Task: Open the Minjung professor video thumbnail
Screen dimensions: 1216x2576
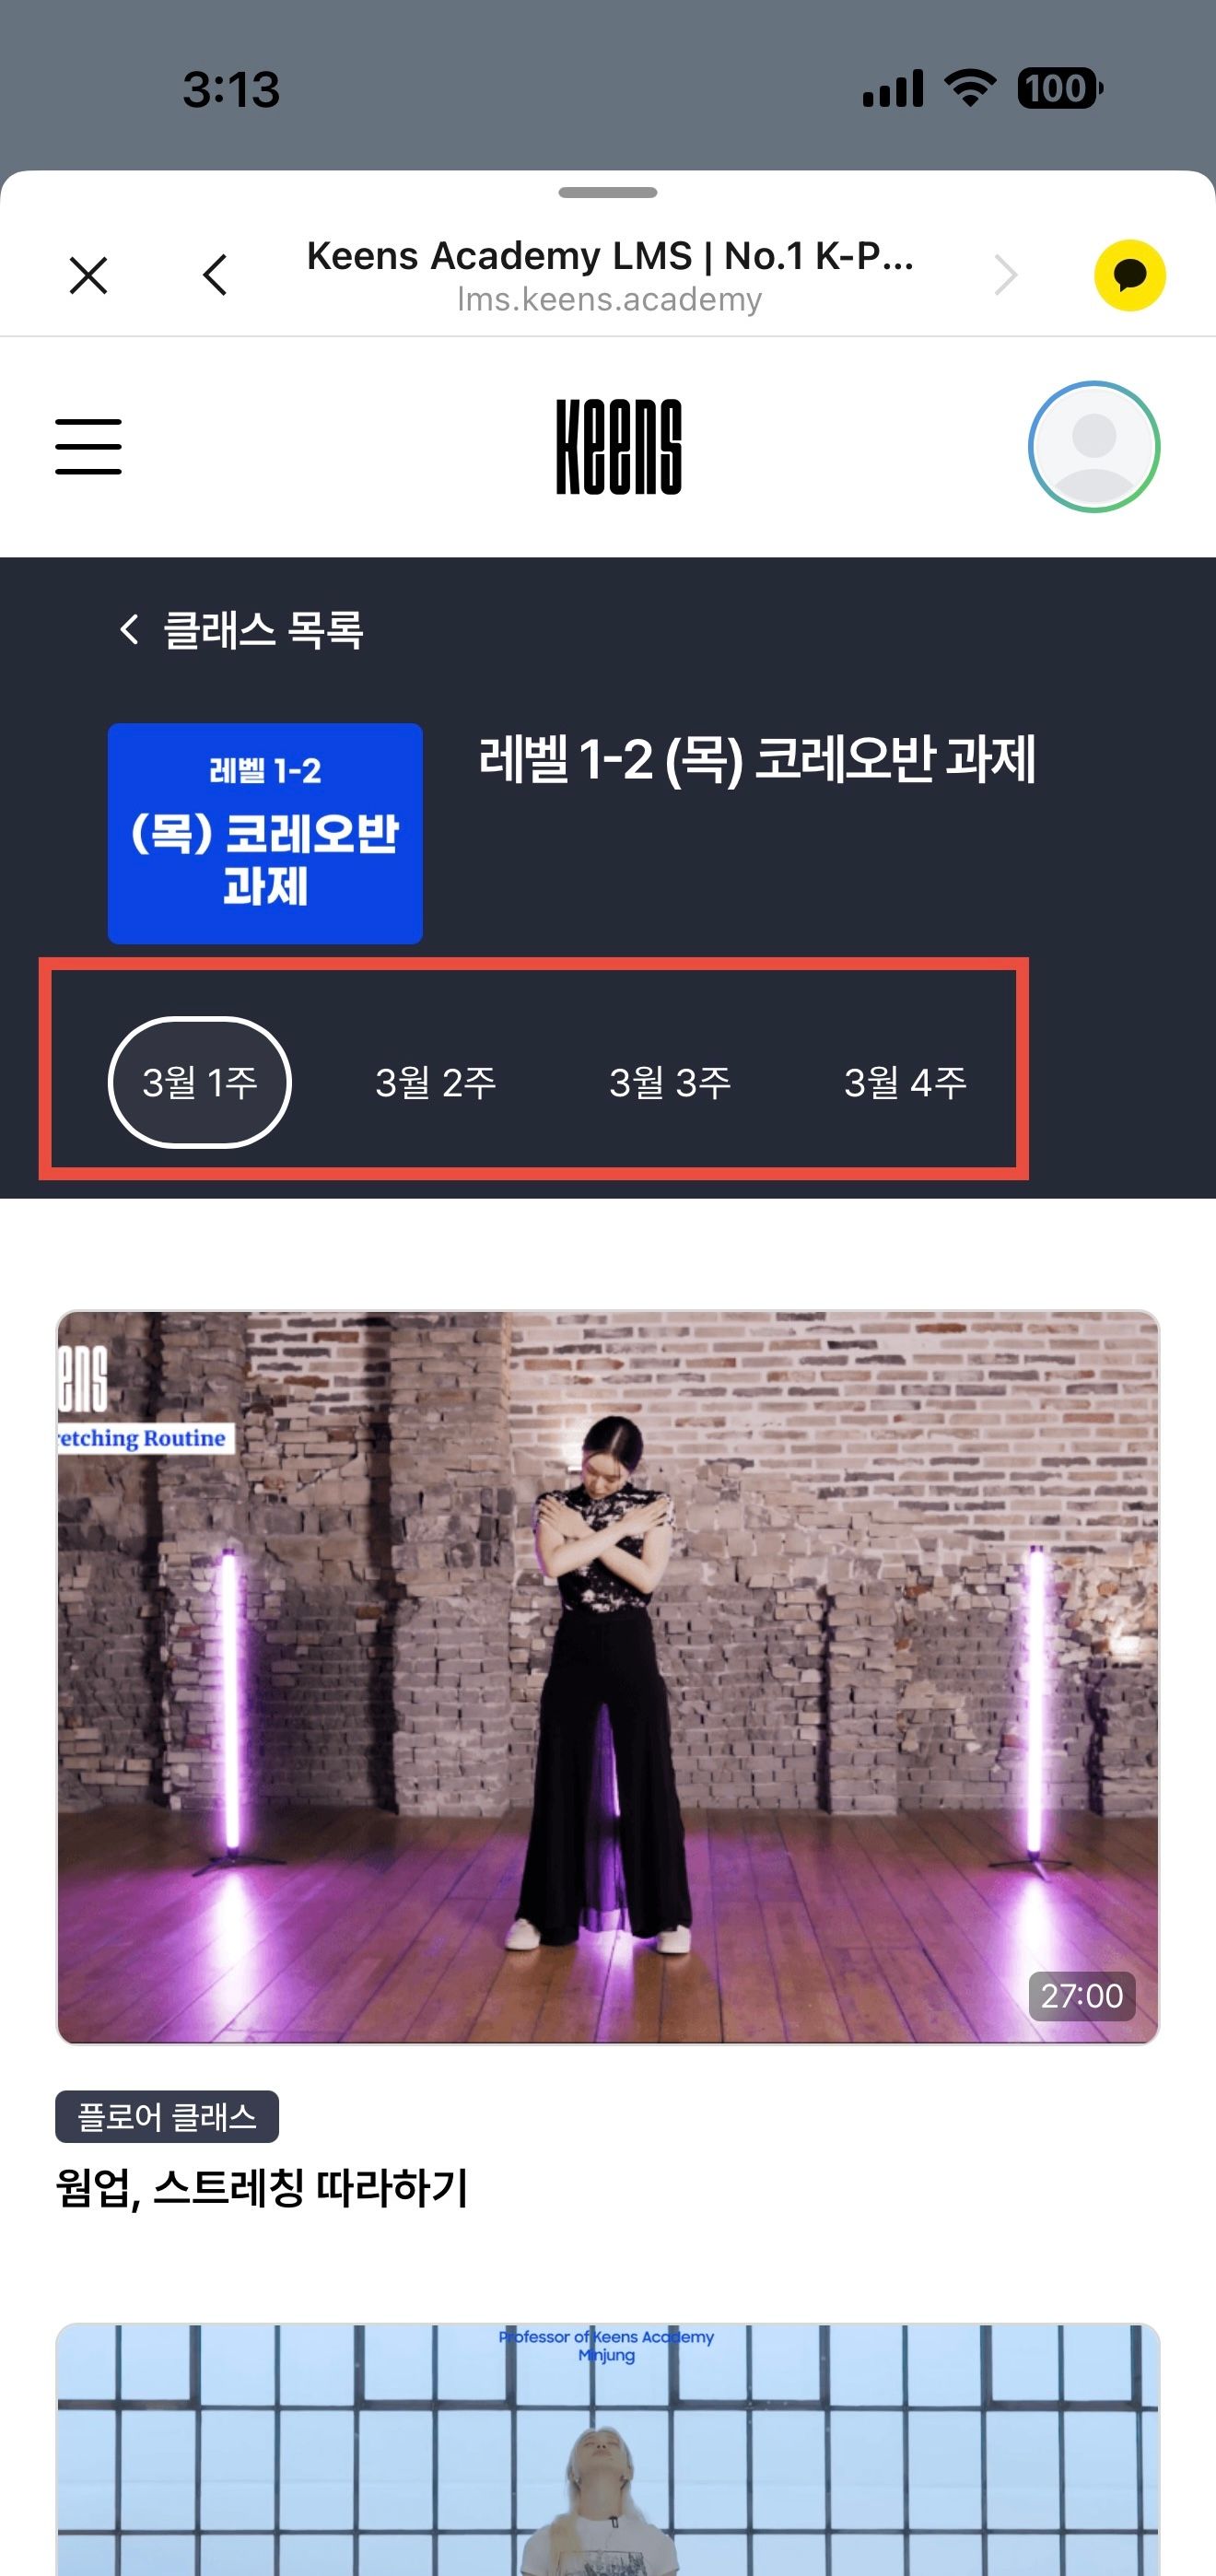Action: click(608, 2450)
